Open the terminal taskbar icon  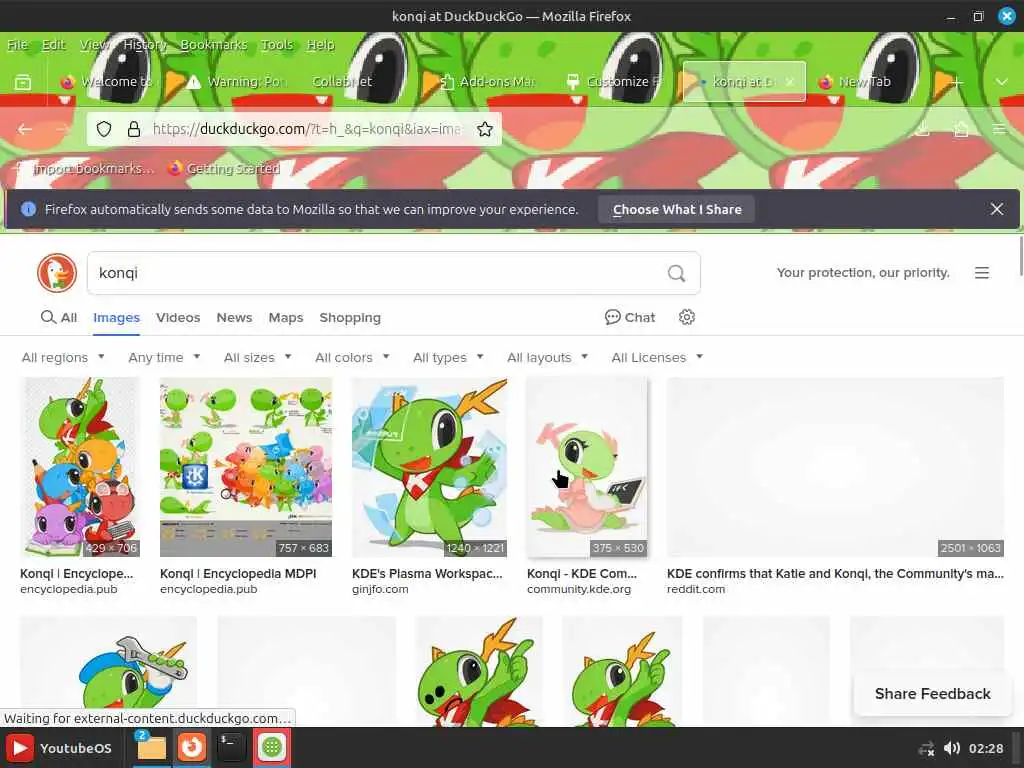(231, 747)
